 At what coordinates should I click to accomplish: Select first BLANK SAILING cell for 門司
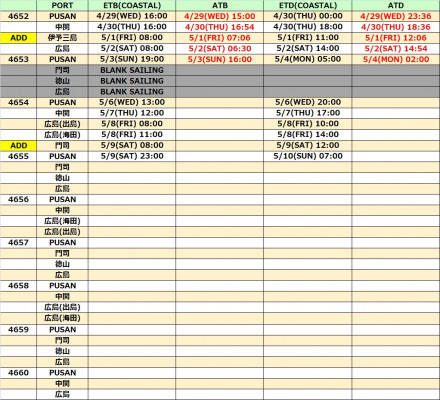click(132, 70)
